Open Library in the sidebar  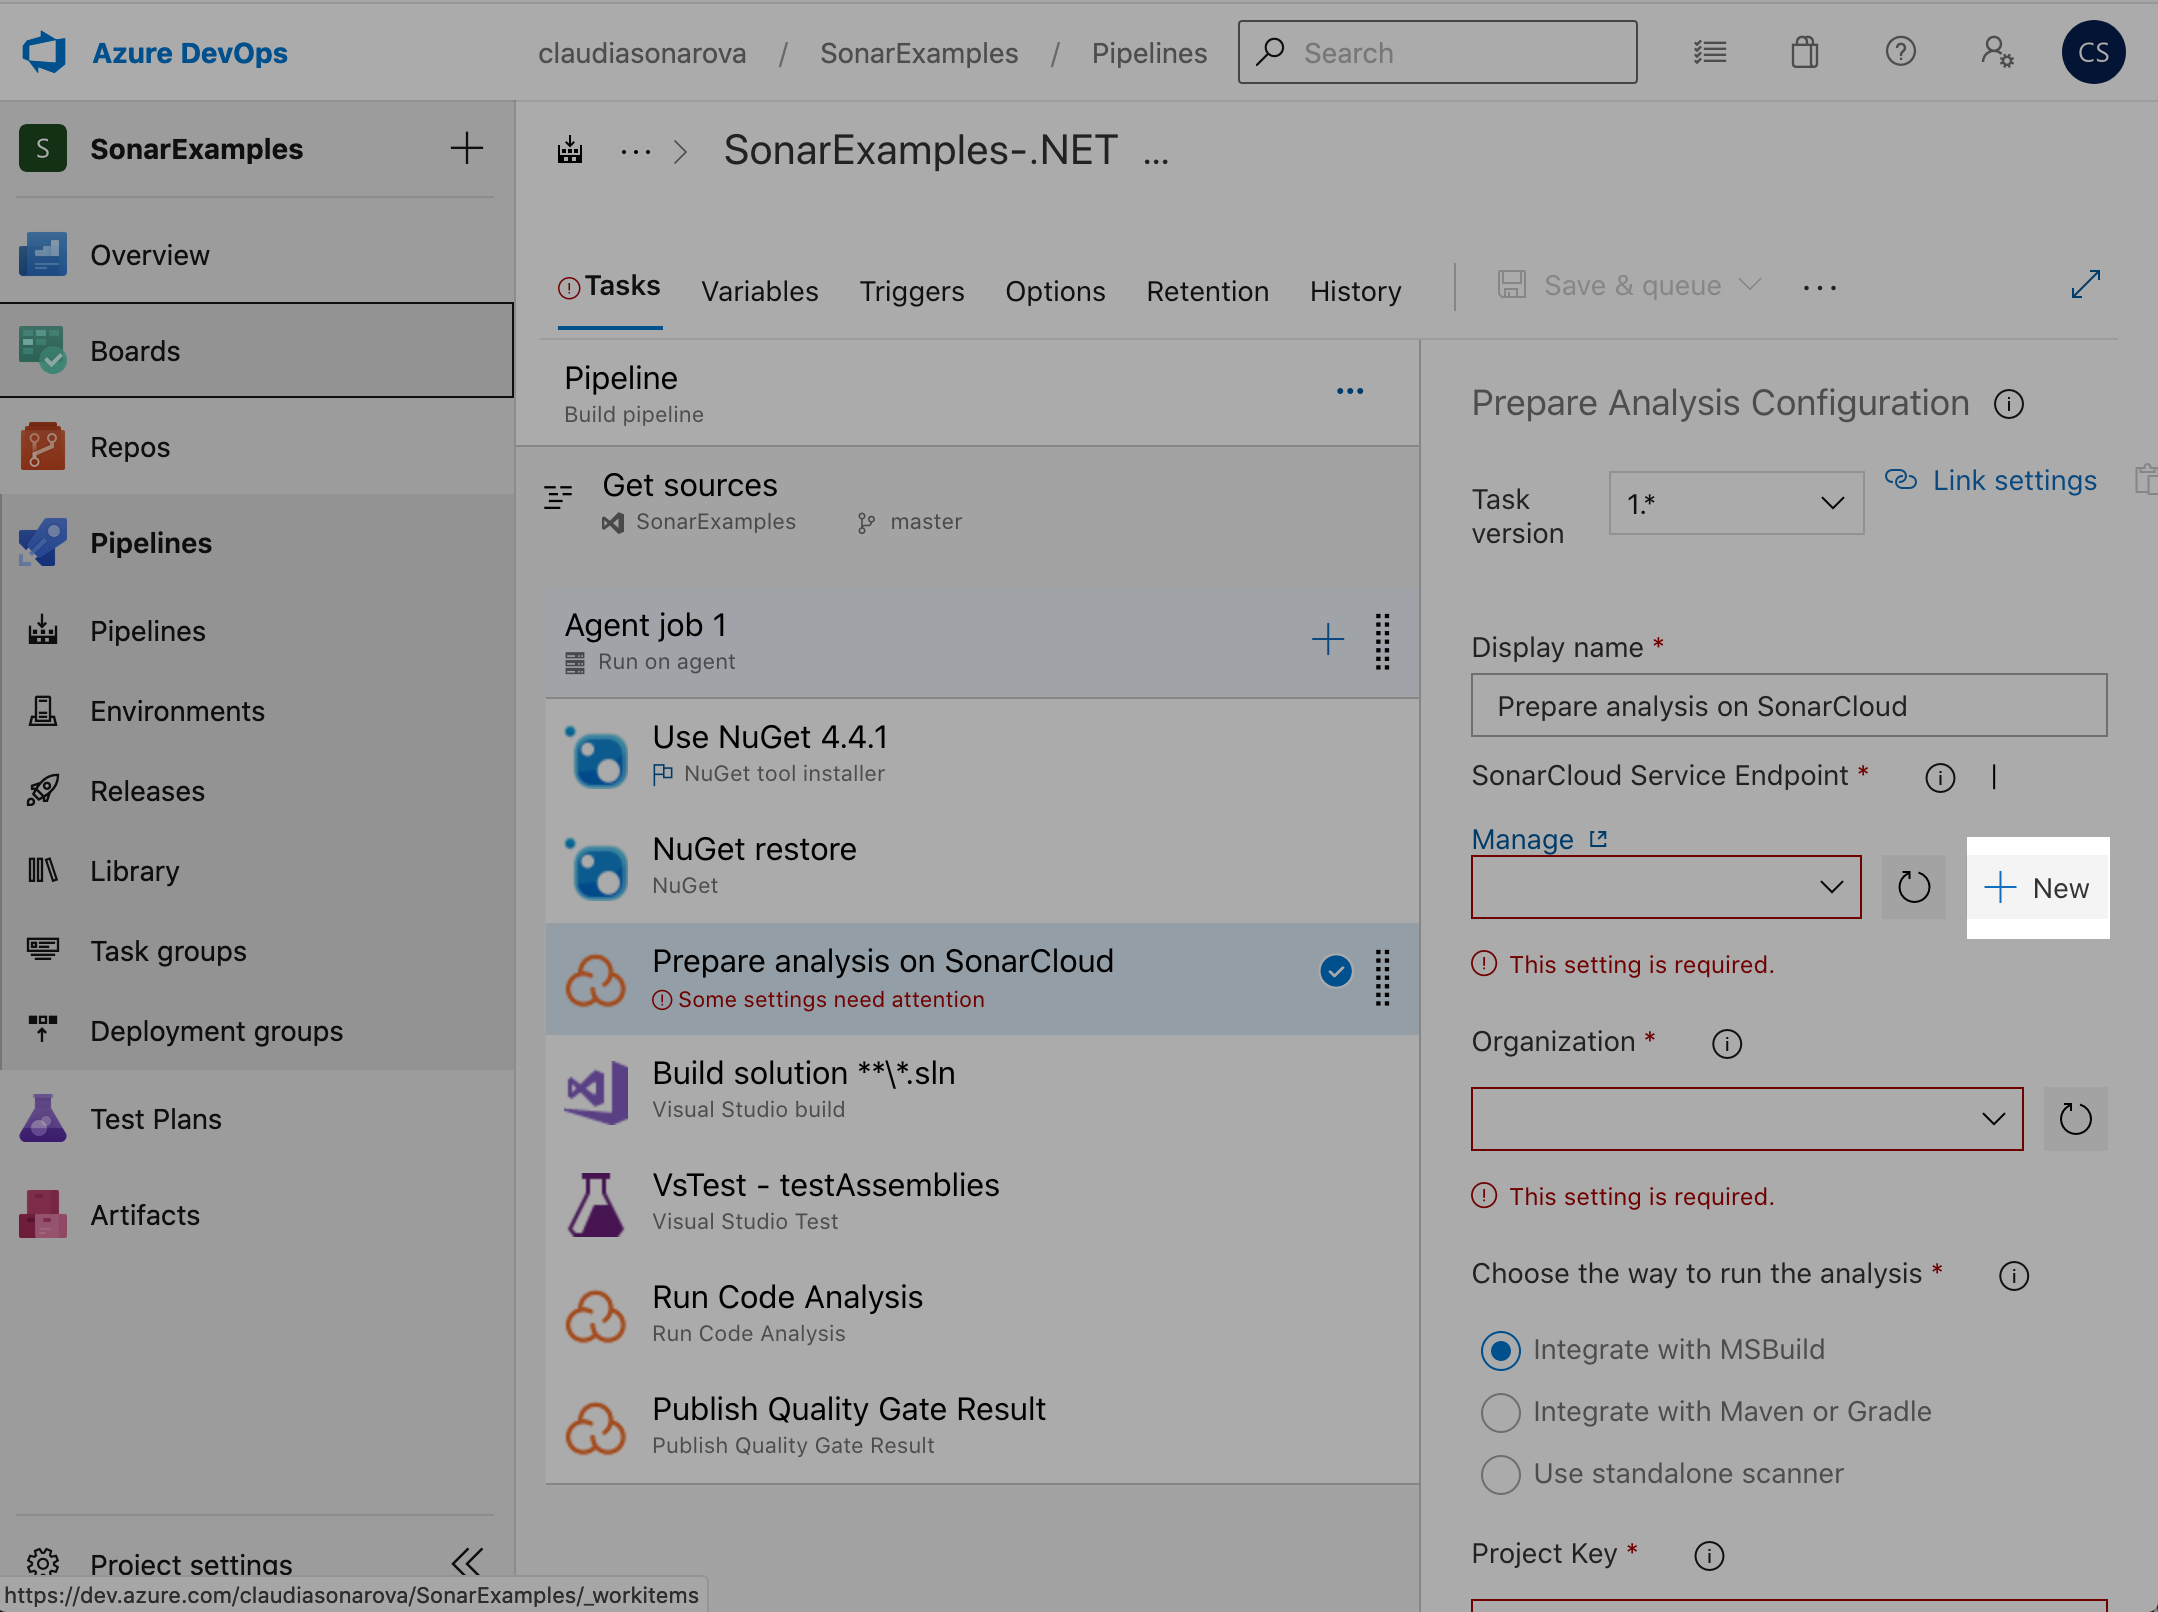click(x=257, y=871)
